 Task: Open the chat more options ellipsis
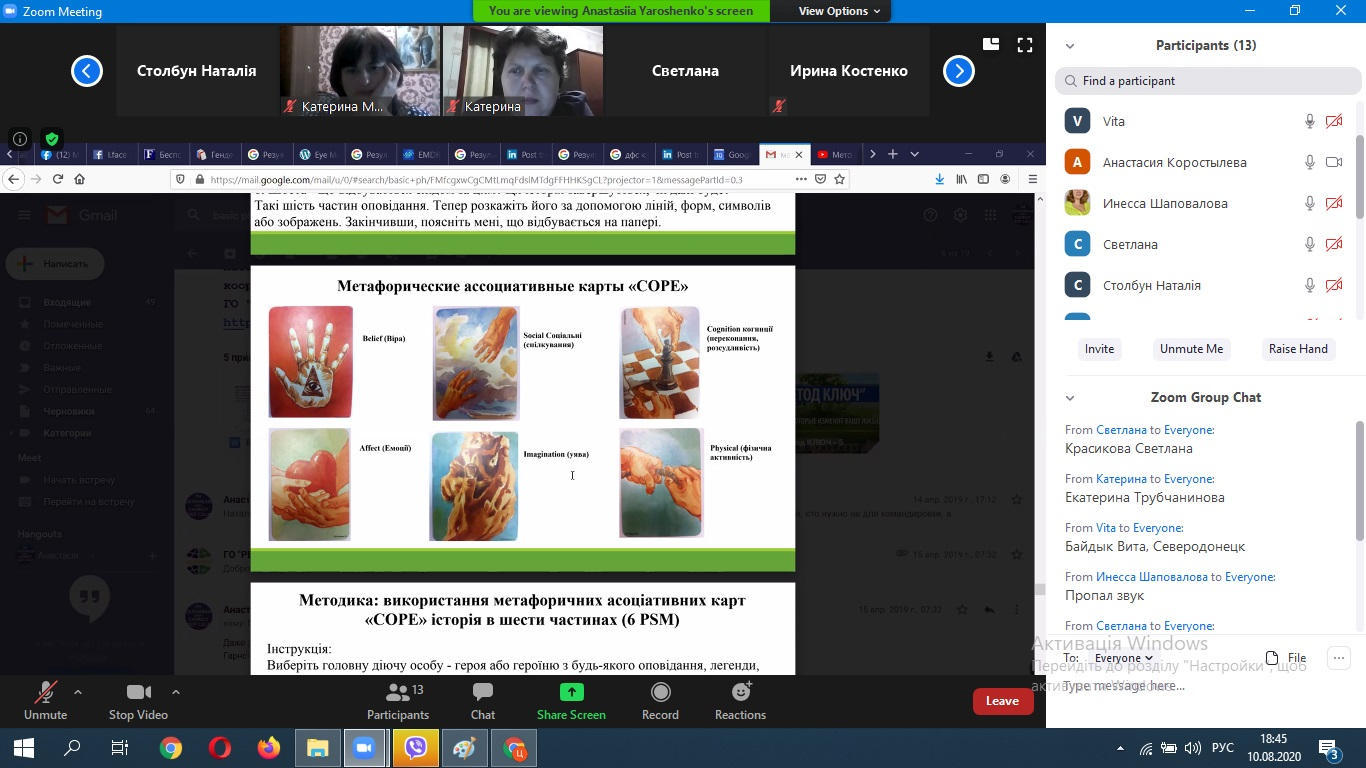[x=1338, y=658]
